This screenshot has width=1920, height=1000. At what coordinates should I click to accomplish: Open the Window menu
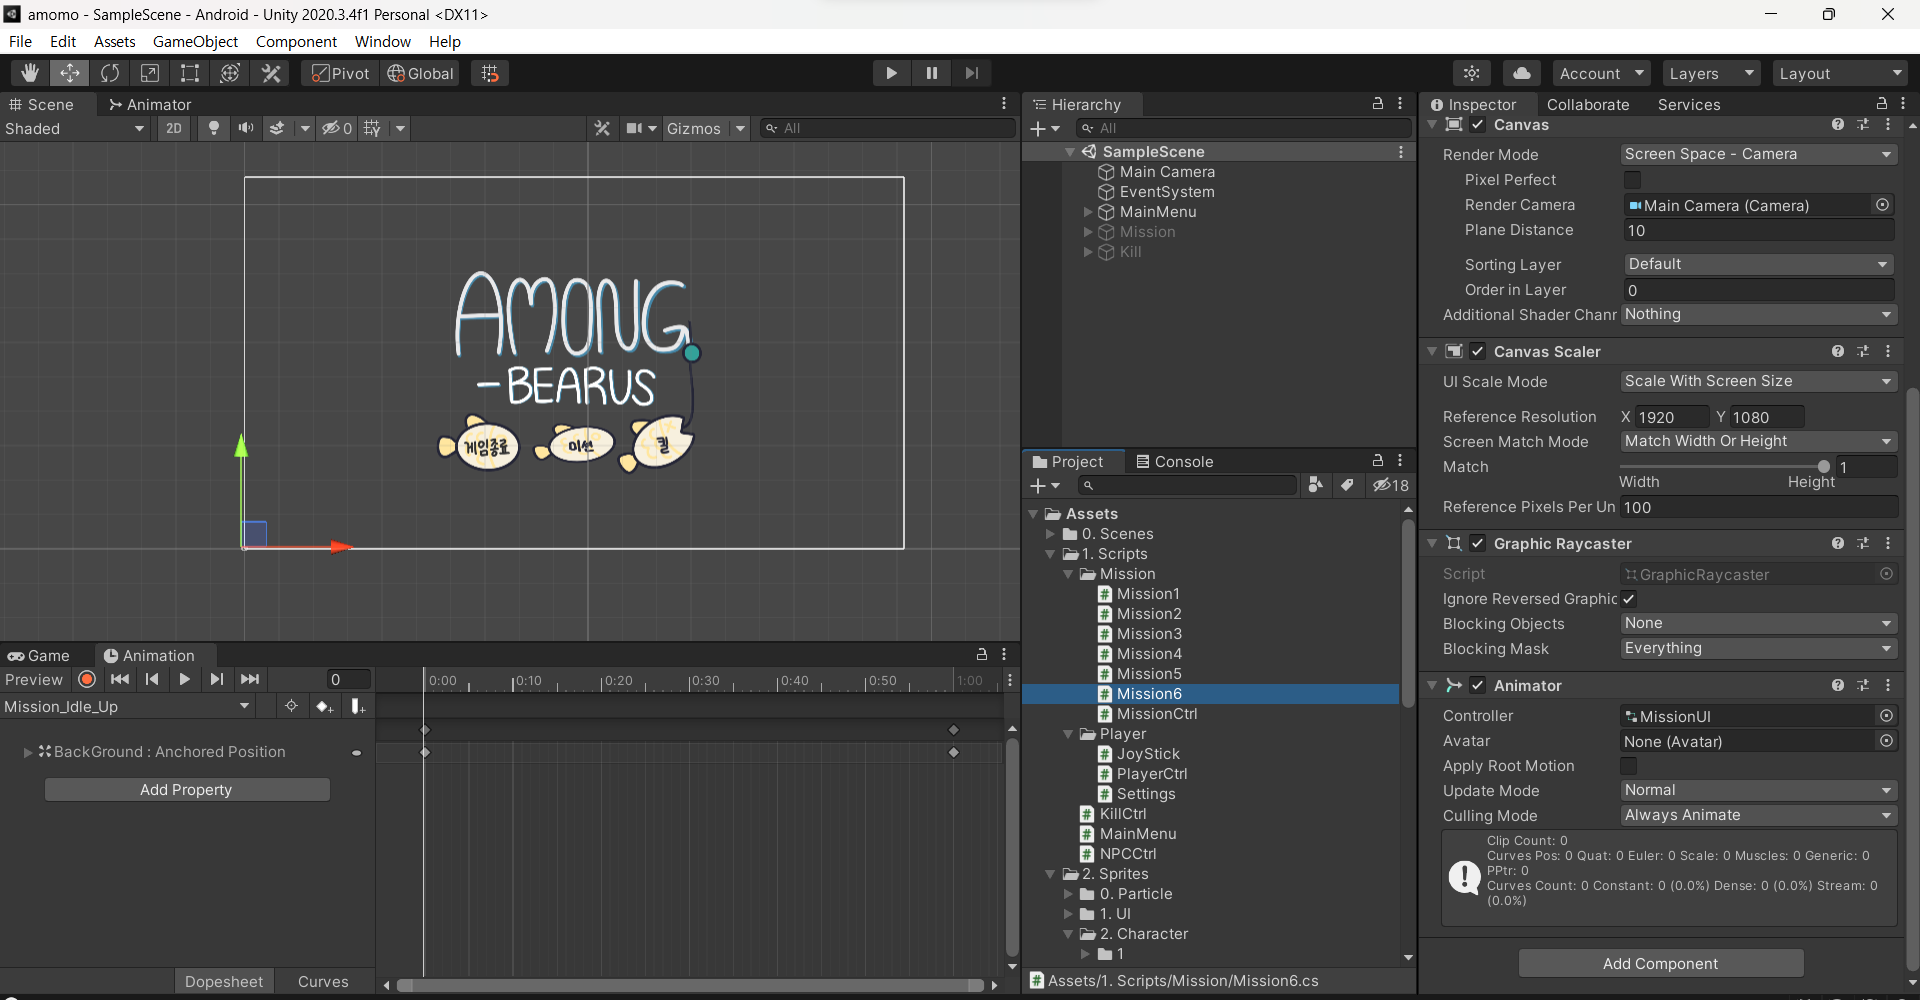pyautogui.click(x=383, y=41)
